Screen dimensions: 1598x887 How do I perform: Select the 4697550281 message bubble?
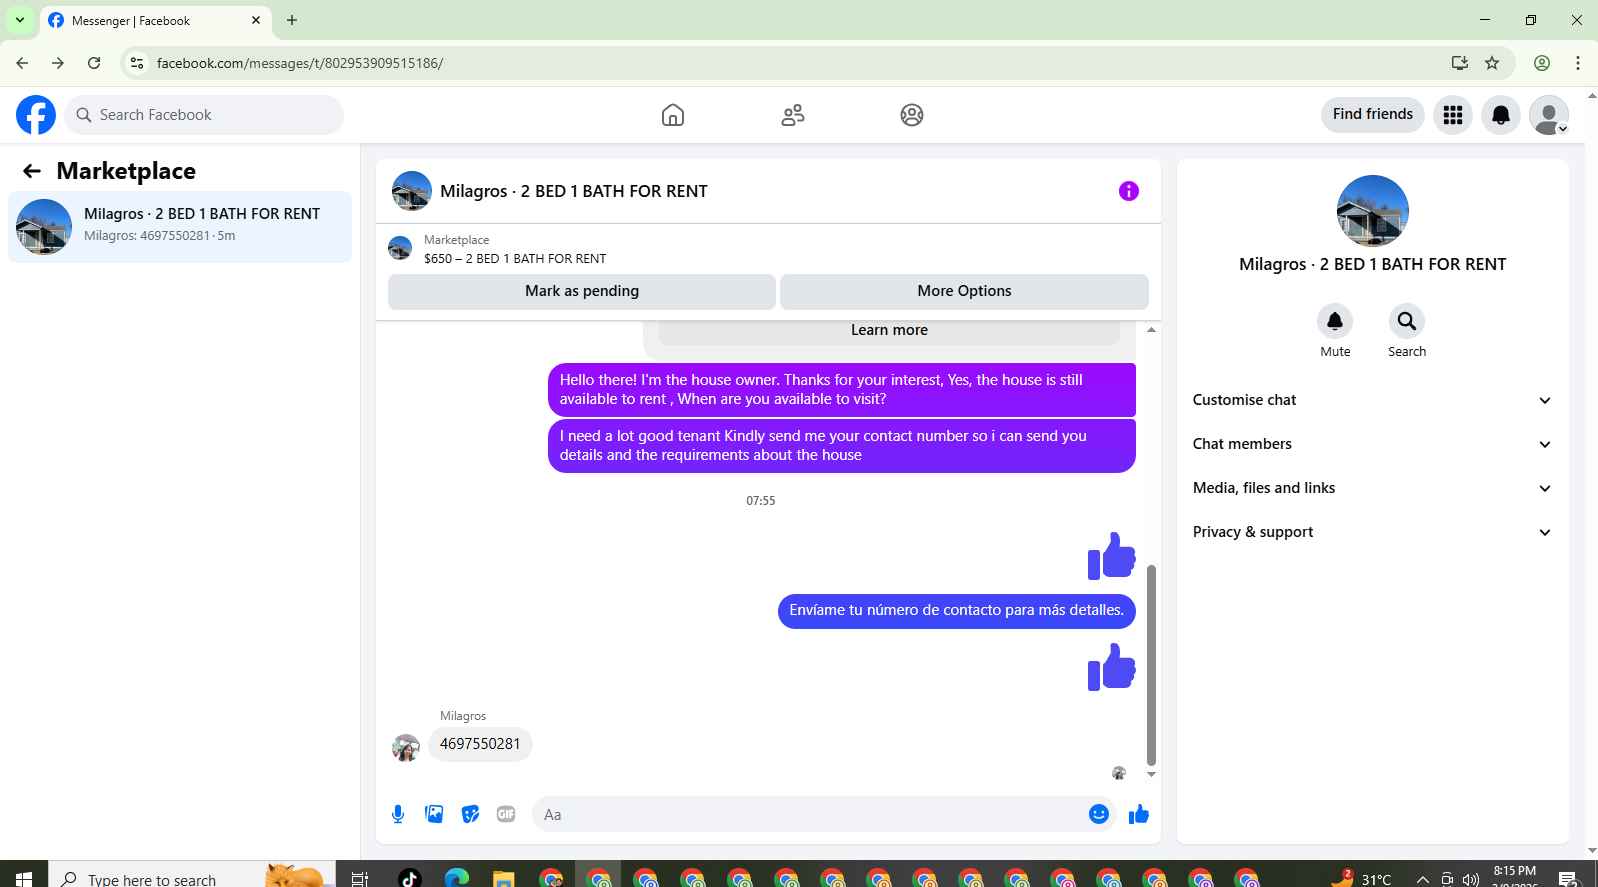click(480, 744)
